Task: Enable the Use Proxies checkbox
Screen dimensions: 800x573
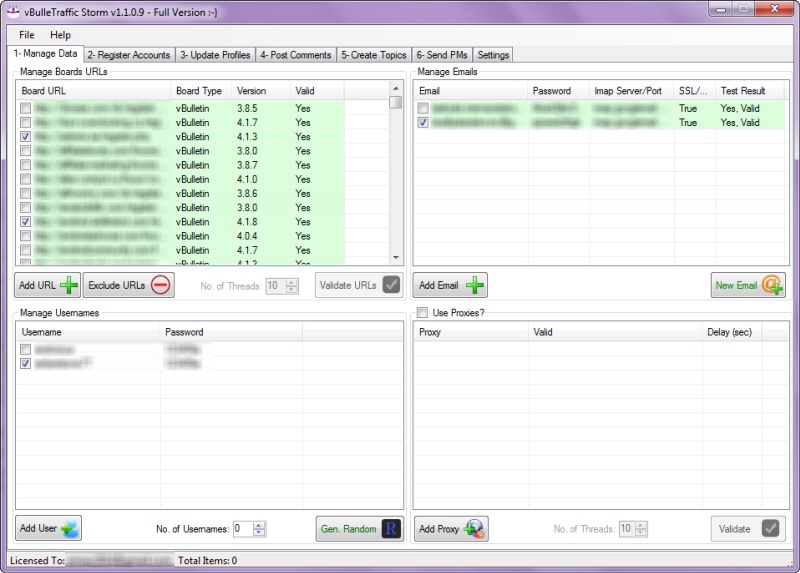Action: (x=423, y=313)
